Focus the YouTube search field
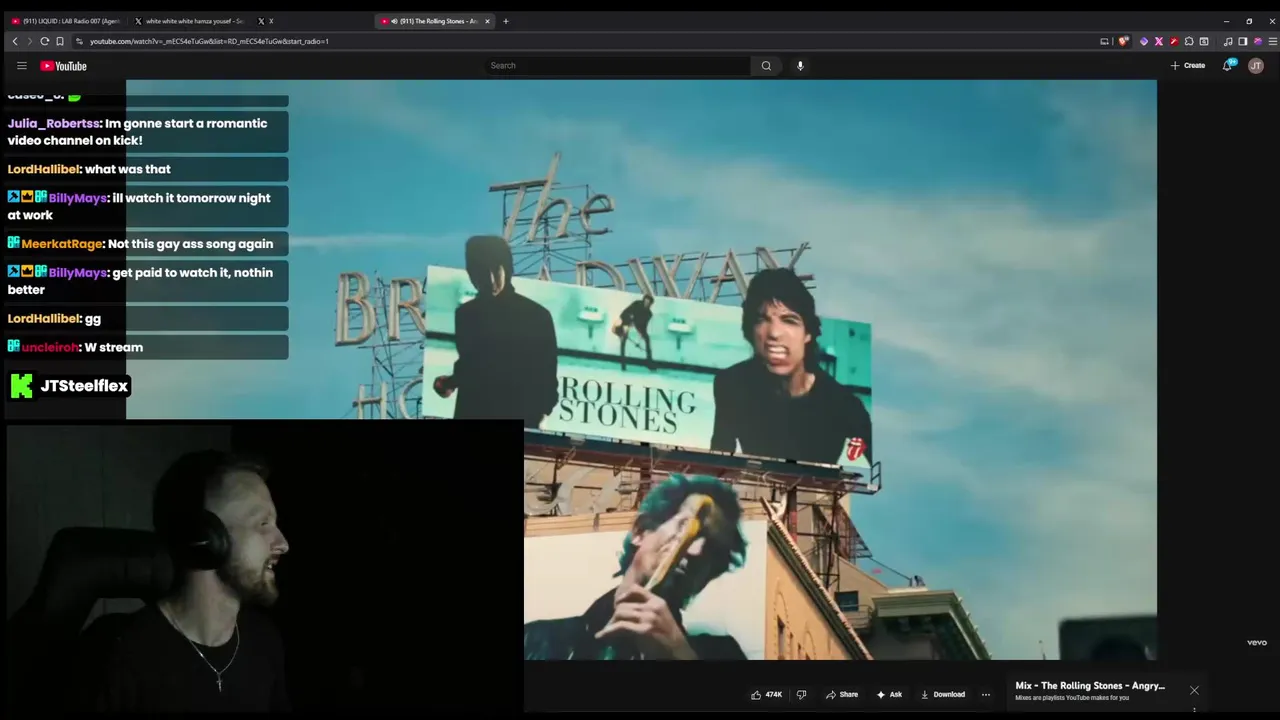Image resolution: width=1280 pixels, height=720 pixels. coord(618,66)
